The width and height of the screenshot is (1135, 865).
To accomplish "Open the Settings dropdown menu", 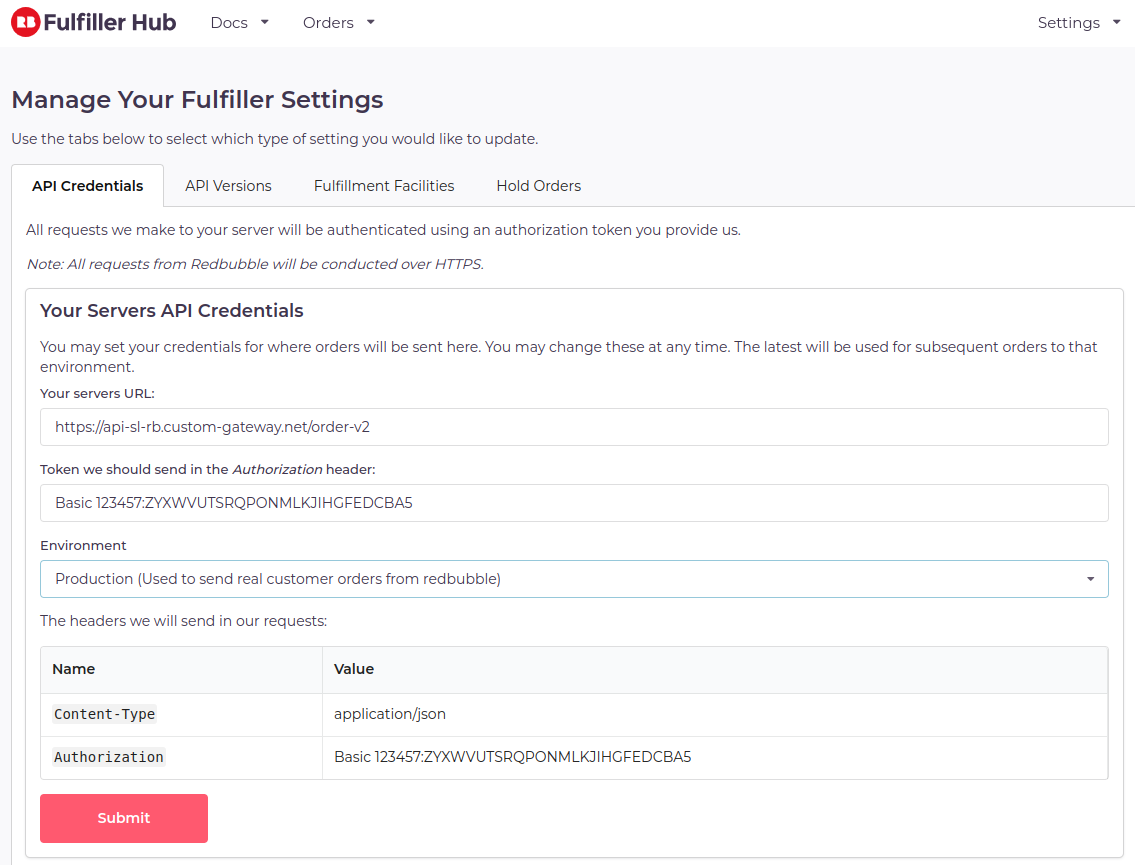I will (1079, 22).
